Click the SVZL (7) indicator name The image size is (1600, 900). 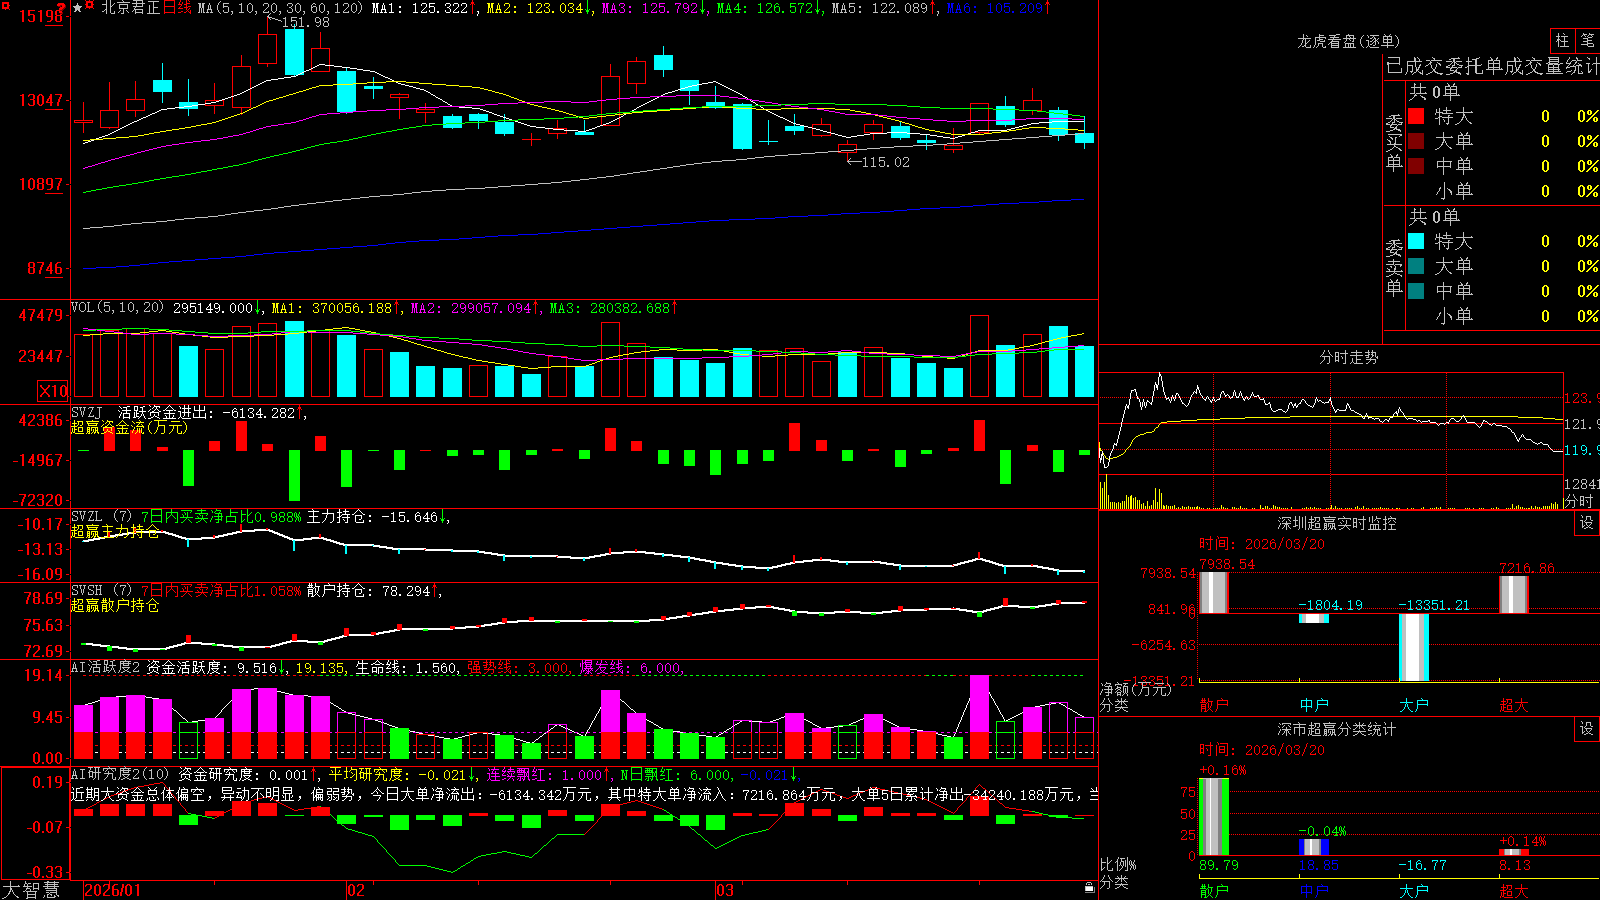coord(101,517)
